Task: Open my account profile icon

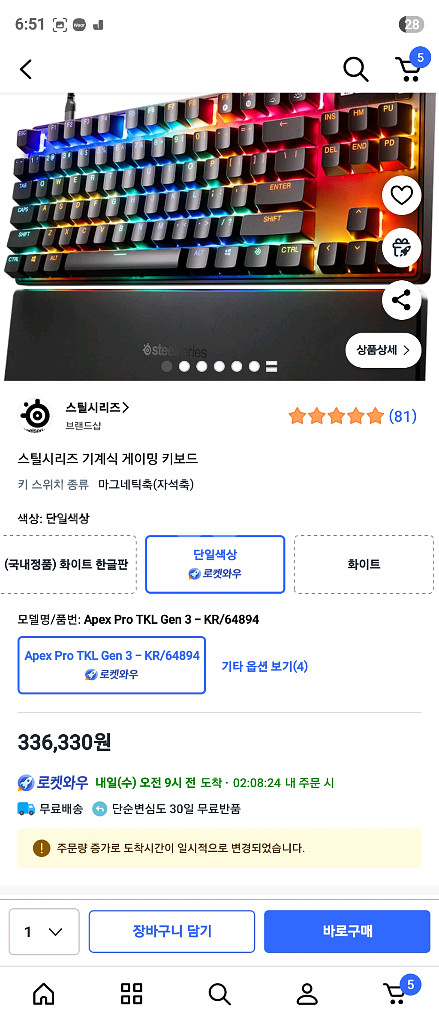Action: pyautogui.click(x=306, y=993)
